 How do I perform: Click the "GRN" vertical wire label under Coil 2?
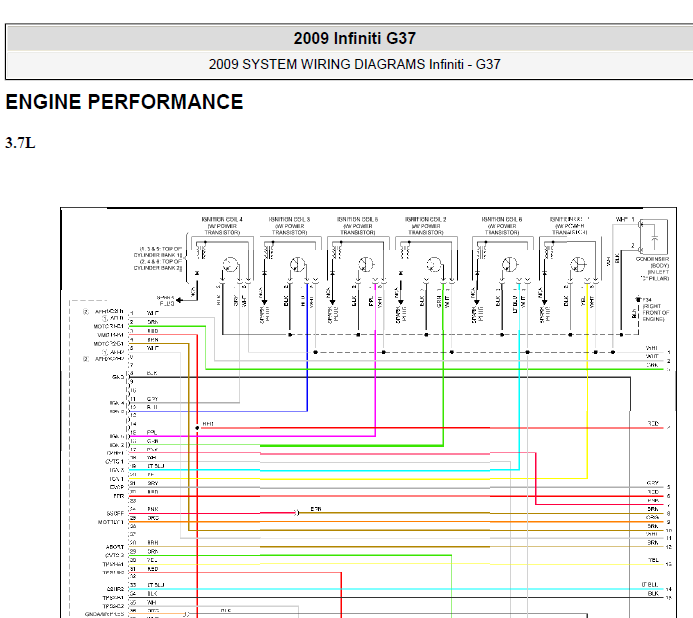pos(439,301)
